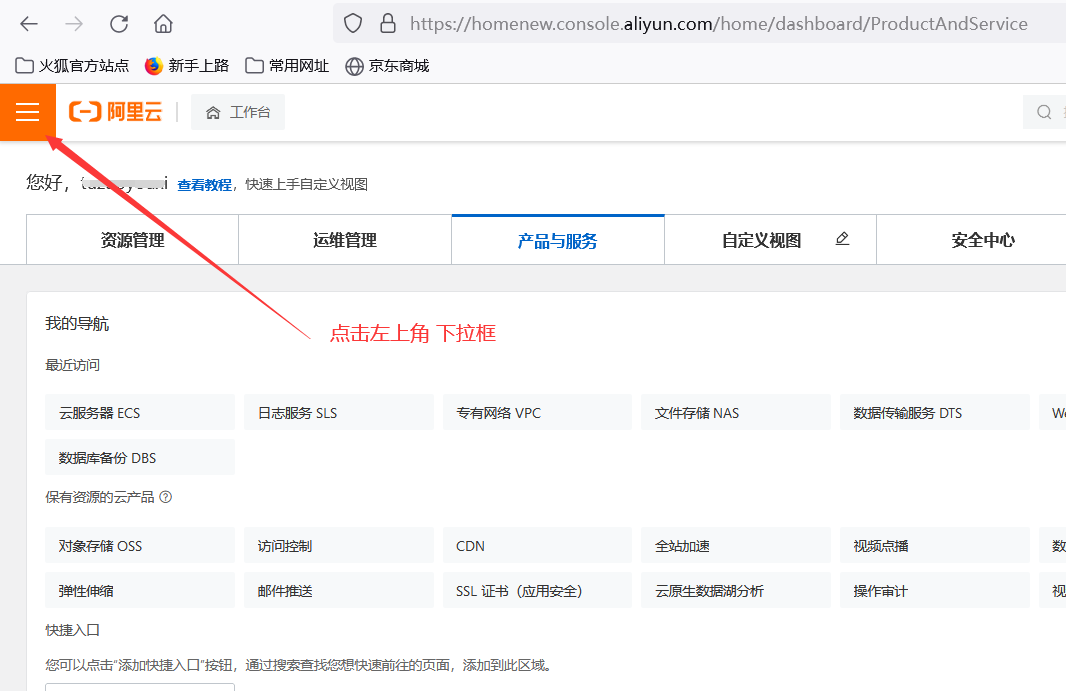Open the 新手上路 Firefox bookmark

187,66
